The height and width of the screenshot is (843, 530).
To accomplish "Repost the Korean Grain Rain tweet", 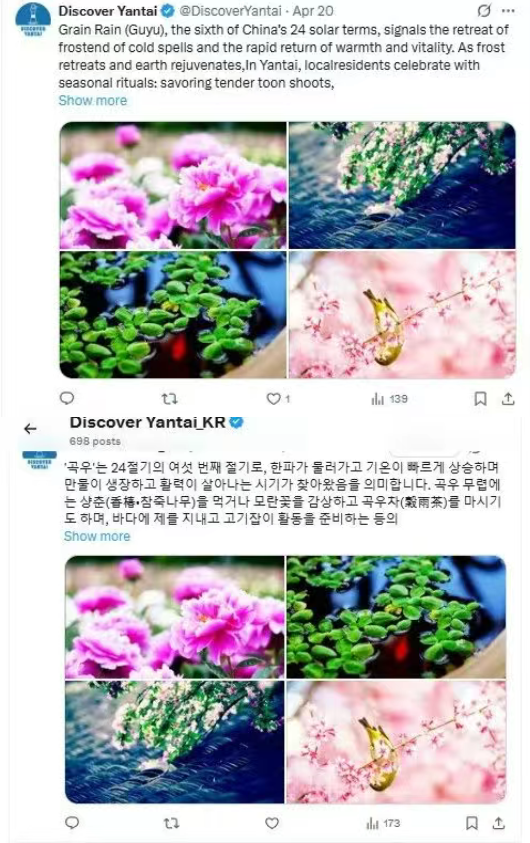I will [171, 823].
